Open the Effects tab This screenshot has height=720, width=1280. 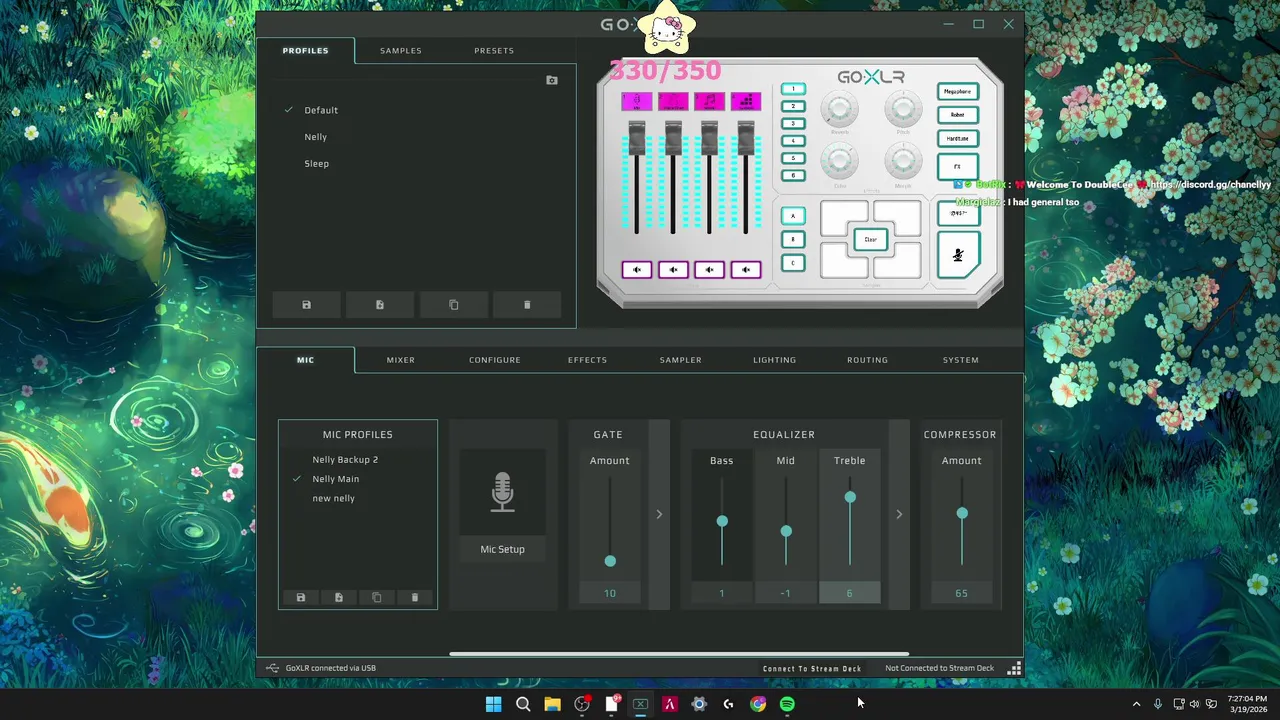(588, 360)
